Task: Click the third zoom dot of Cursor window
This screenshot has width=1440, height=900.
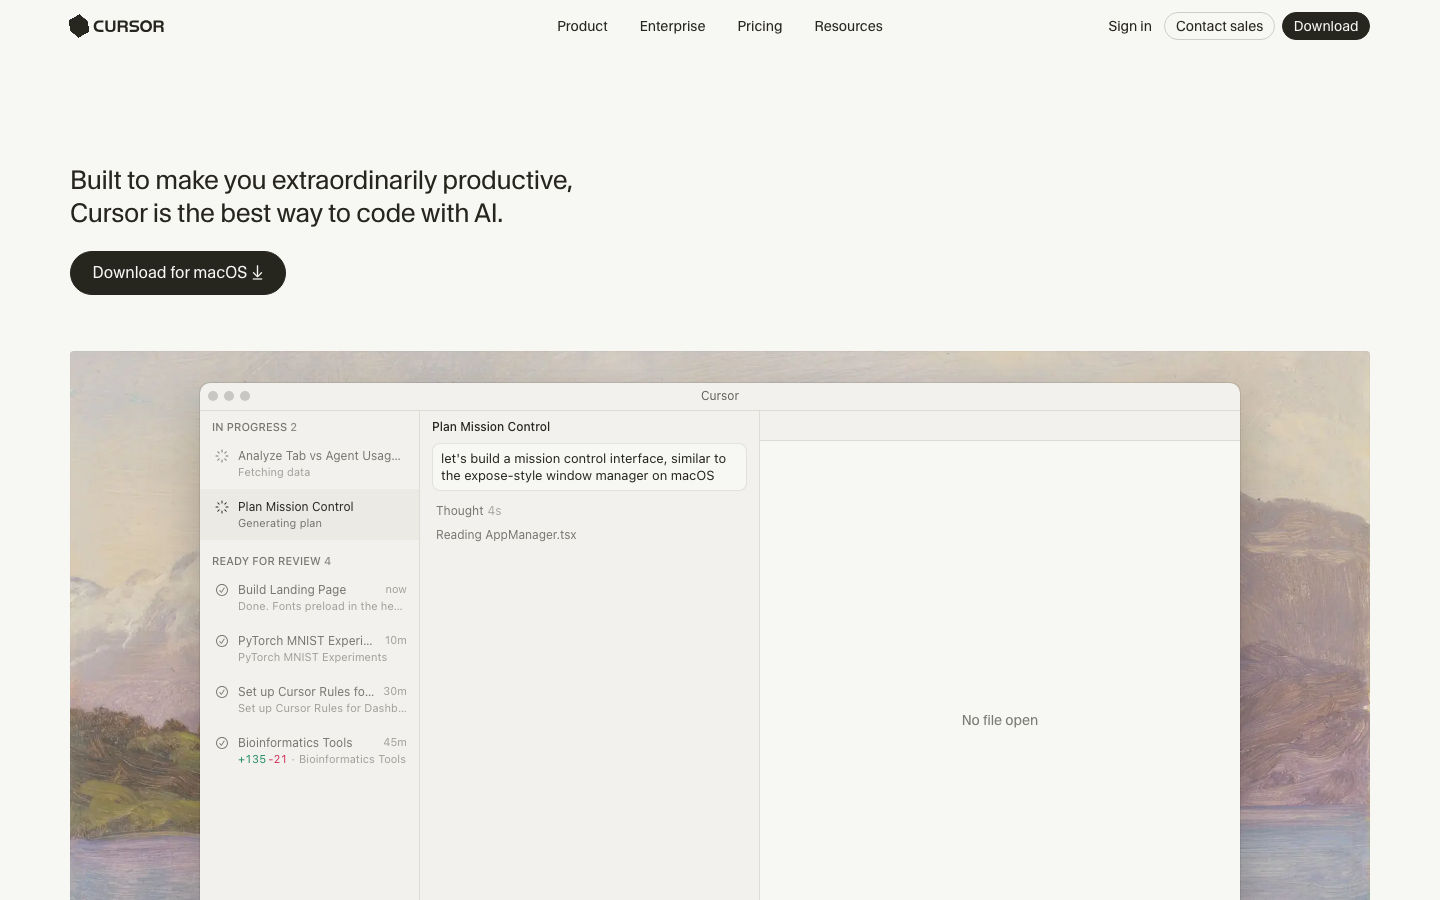Action: point(245,396)
